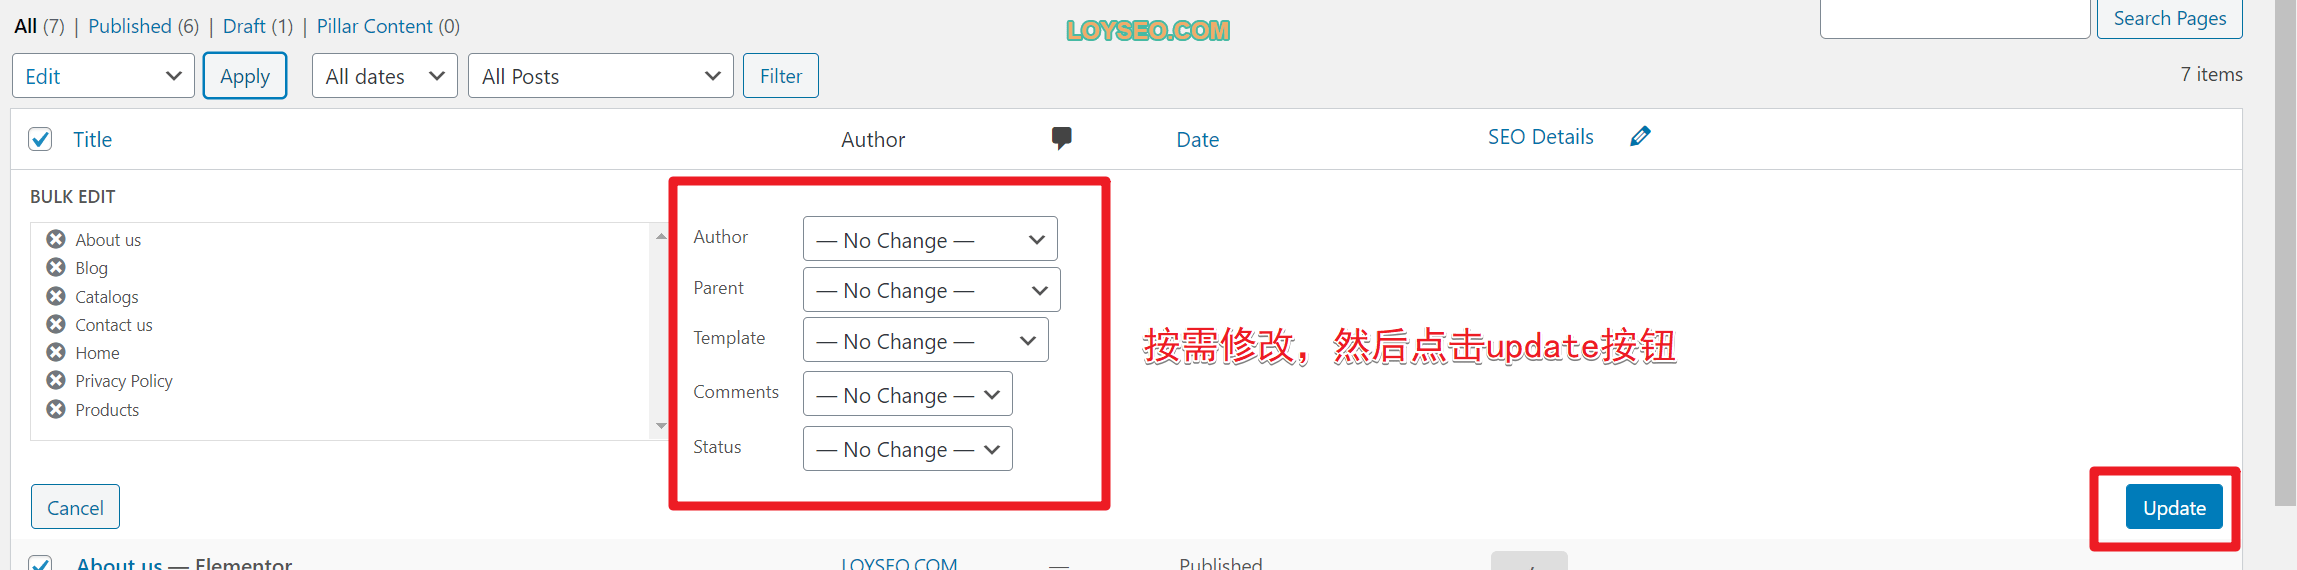Cancel the bulk edit
2297x570 pixels.
click(x=75, y=507)
